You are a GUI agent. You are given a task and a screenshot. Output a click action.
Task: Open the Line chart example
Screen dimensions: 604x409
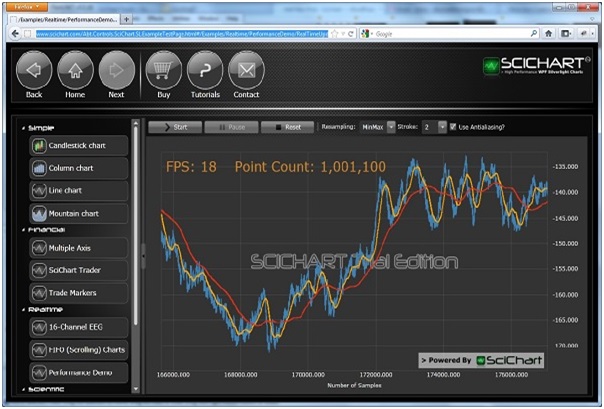[x=79, y=191]
